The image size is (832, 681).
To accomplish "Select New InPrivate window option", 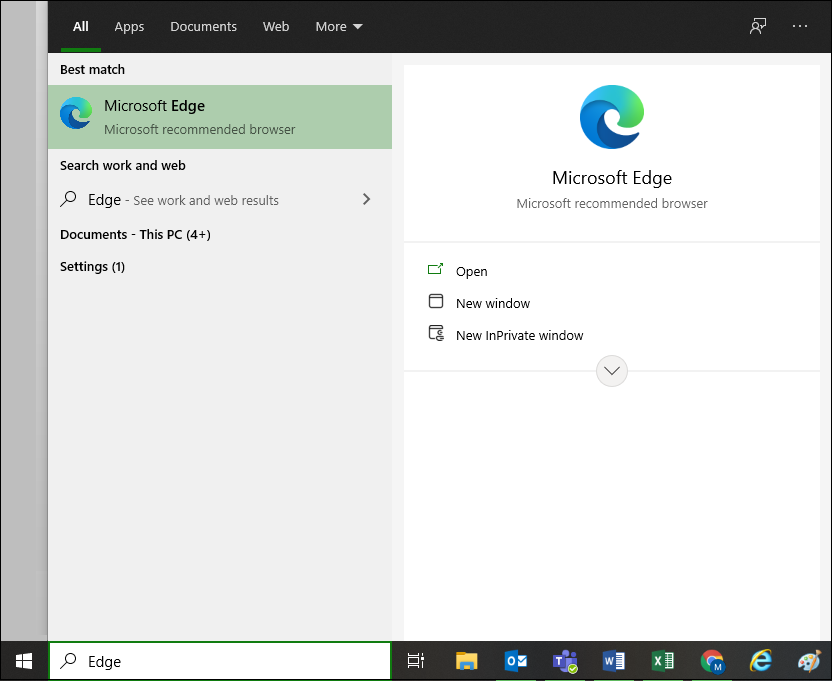I will (x=519, y=335).
